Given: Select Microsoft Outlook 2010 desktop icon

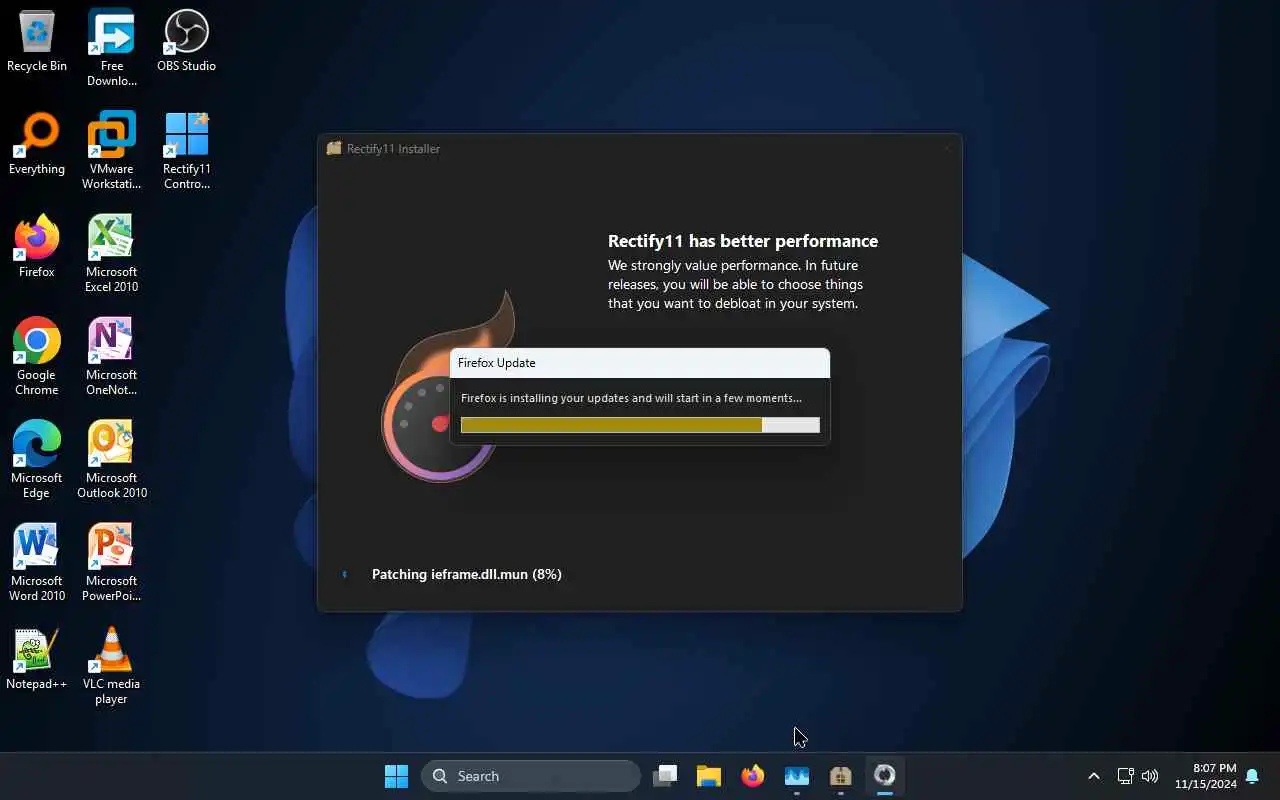Looking at the screenshot, I should tap(111, 460).
